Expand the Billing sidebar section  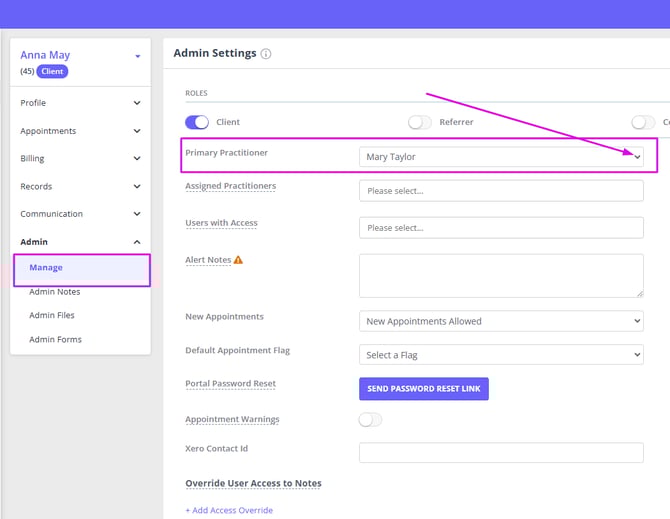tap(80, 158)
